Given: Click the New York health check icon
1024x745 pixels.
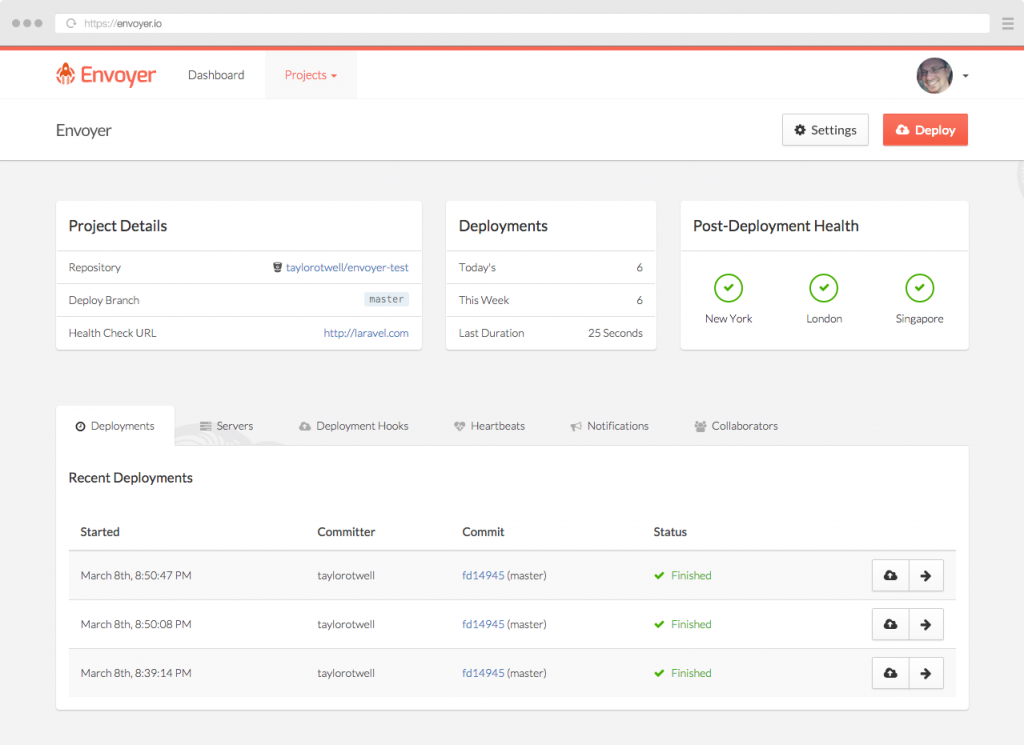Looking at the screenshot, I should coord(728,288).
